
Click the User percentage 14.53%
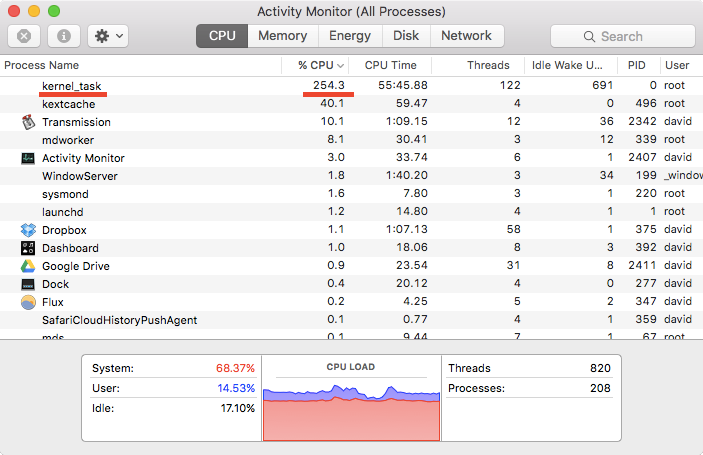point(236,388)
